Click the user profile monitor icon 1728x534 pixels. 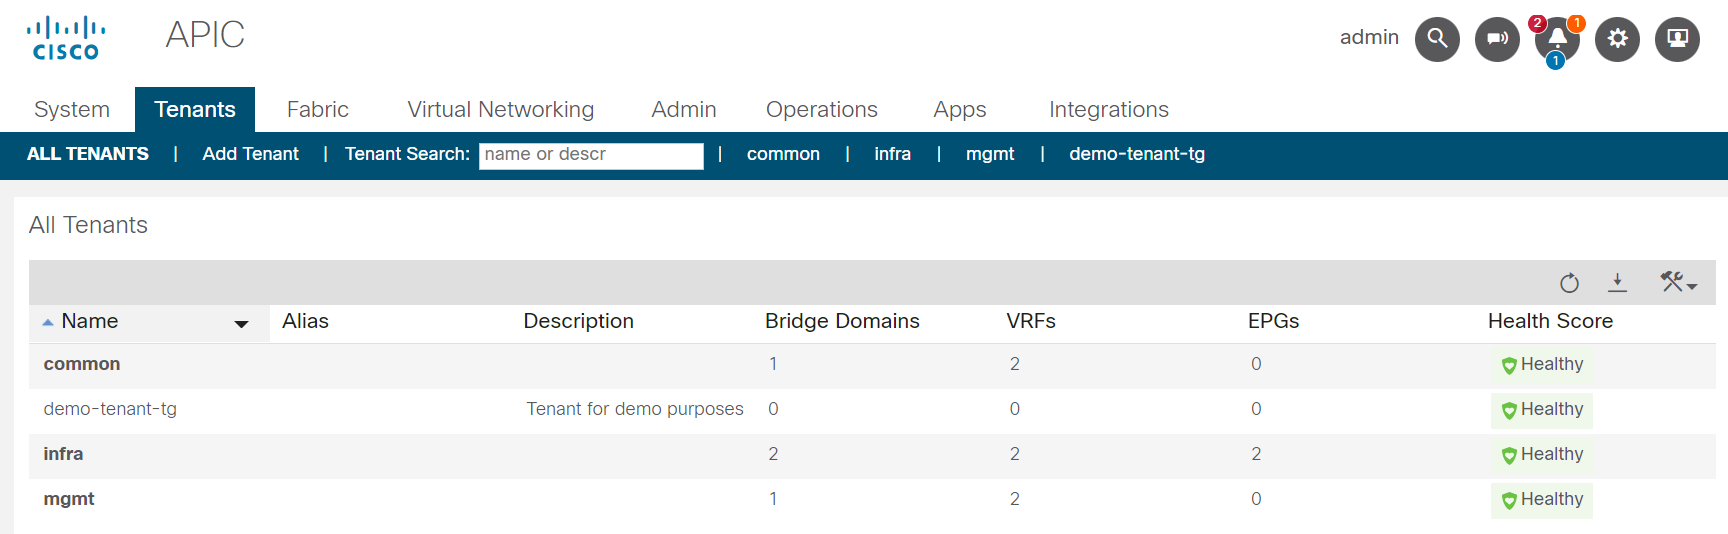[1677, 40]
